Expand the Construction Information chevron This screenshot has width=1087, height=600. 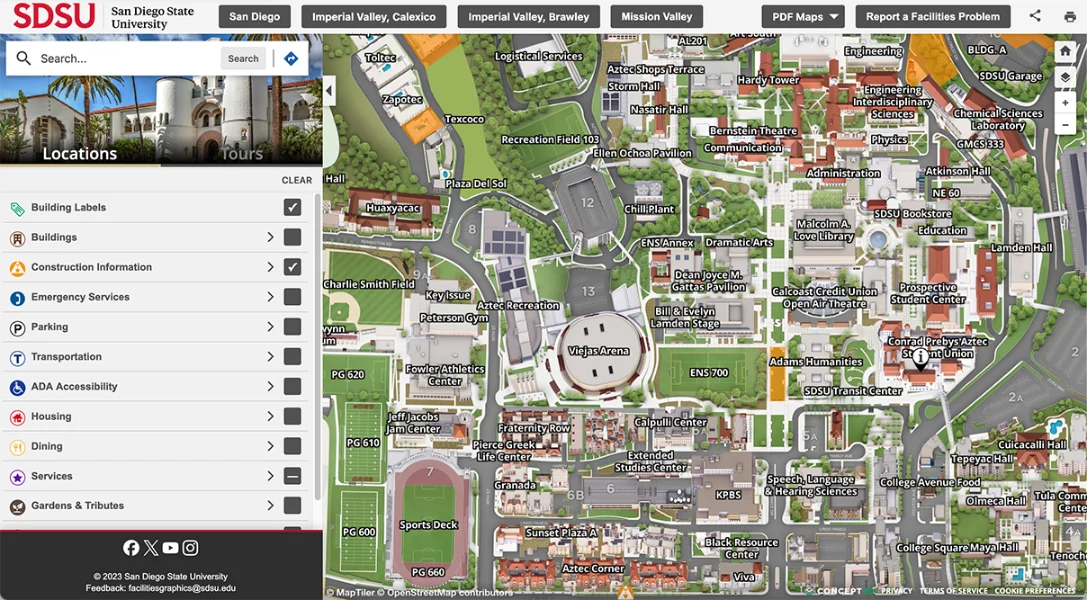270,267
